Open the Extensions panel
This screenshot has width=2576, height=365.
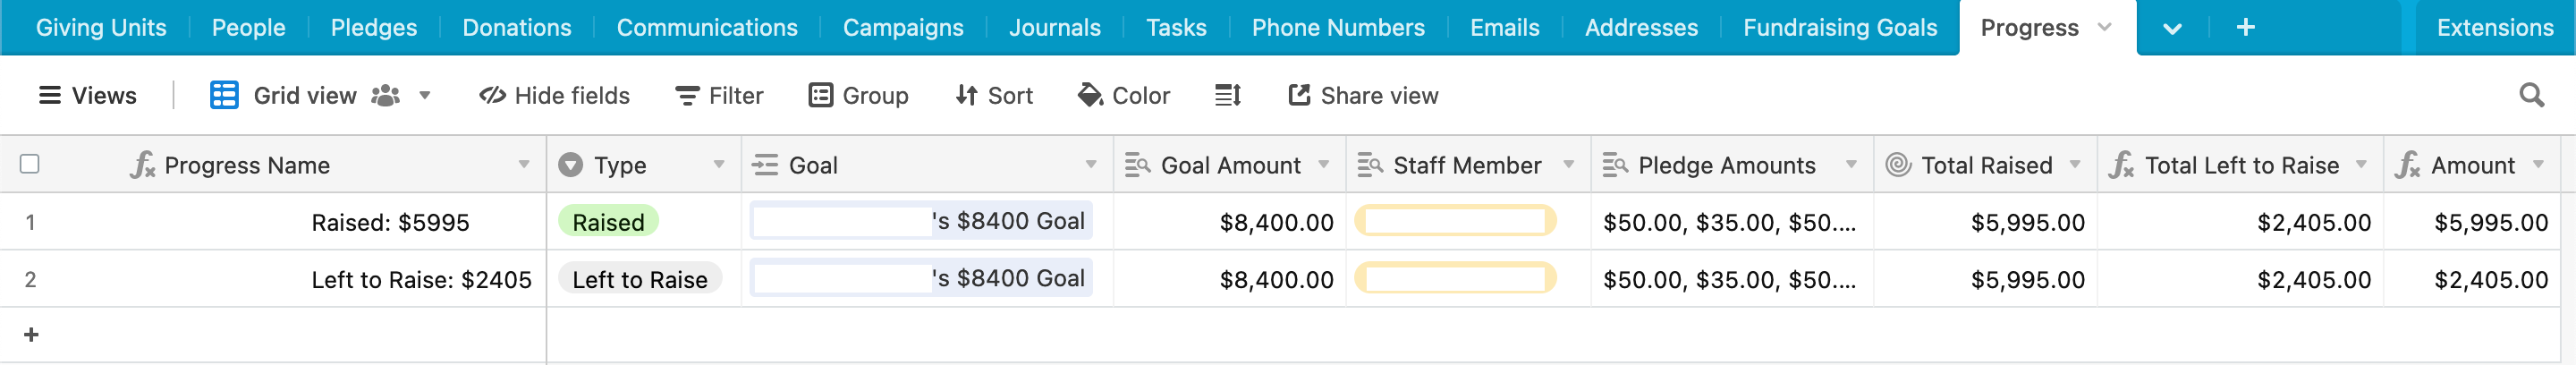point(2494,27)
